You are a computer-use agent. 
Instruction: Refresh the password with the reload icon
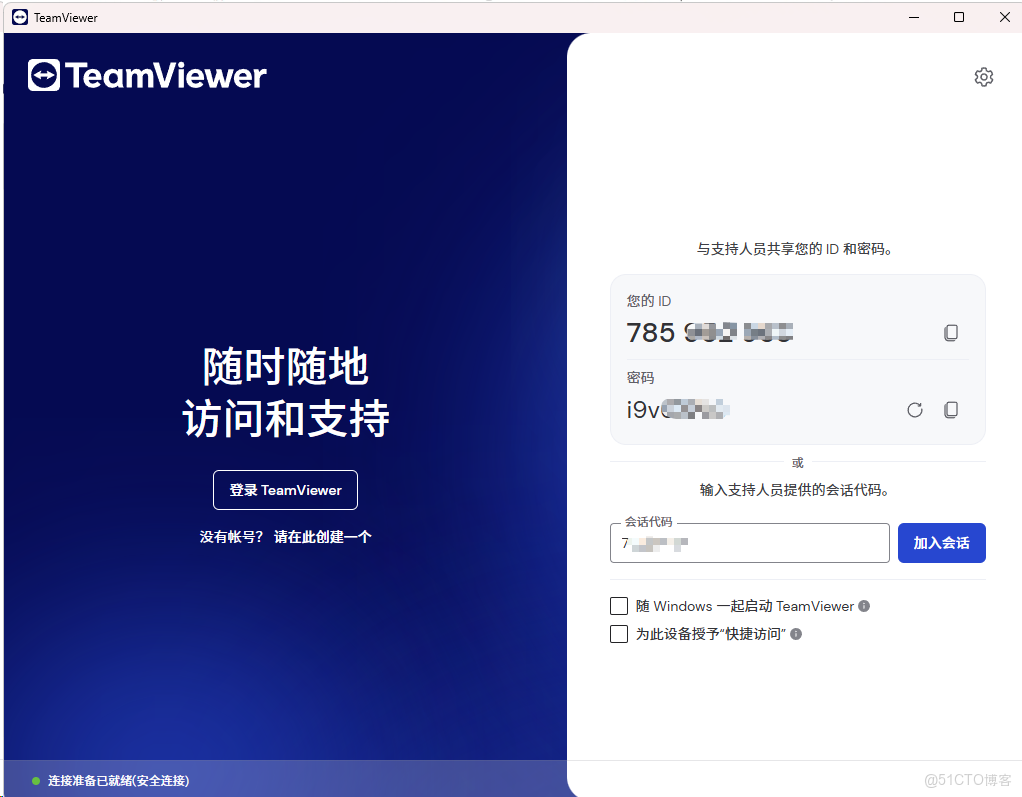click(914, 410)
